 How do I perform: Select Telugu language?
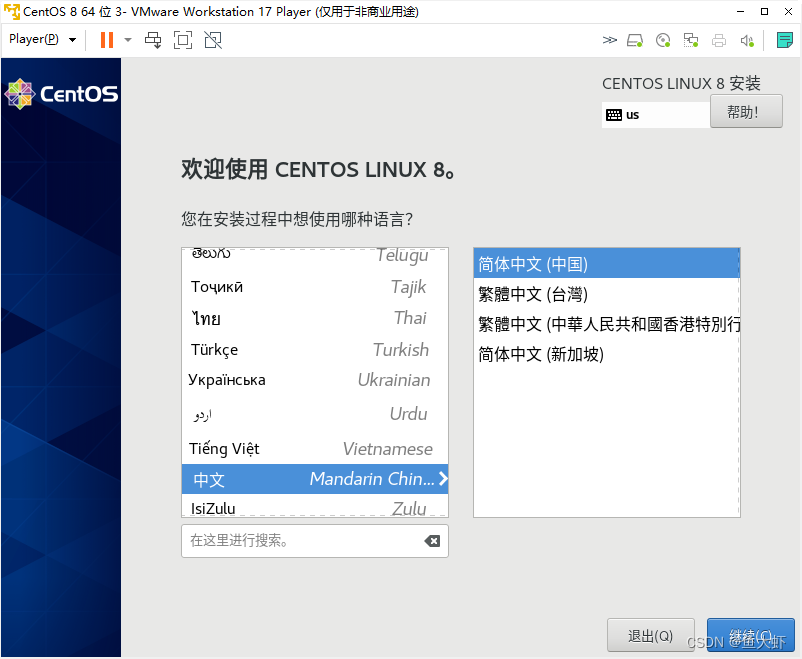click(315, 255)
